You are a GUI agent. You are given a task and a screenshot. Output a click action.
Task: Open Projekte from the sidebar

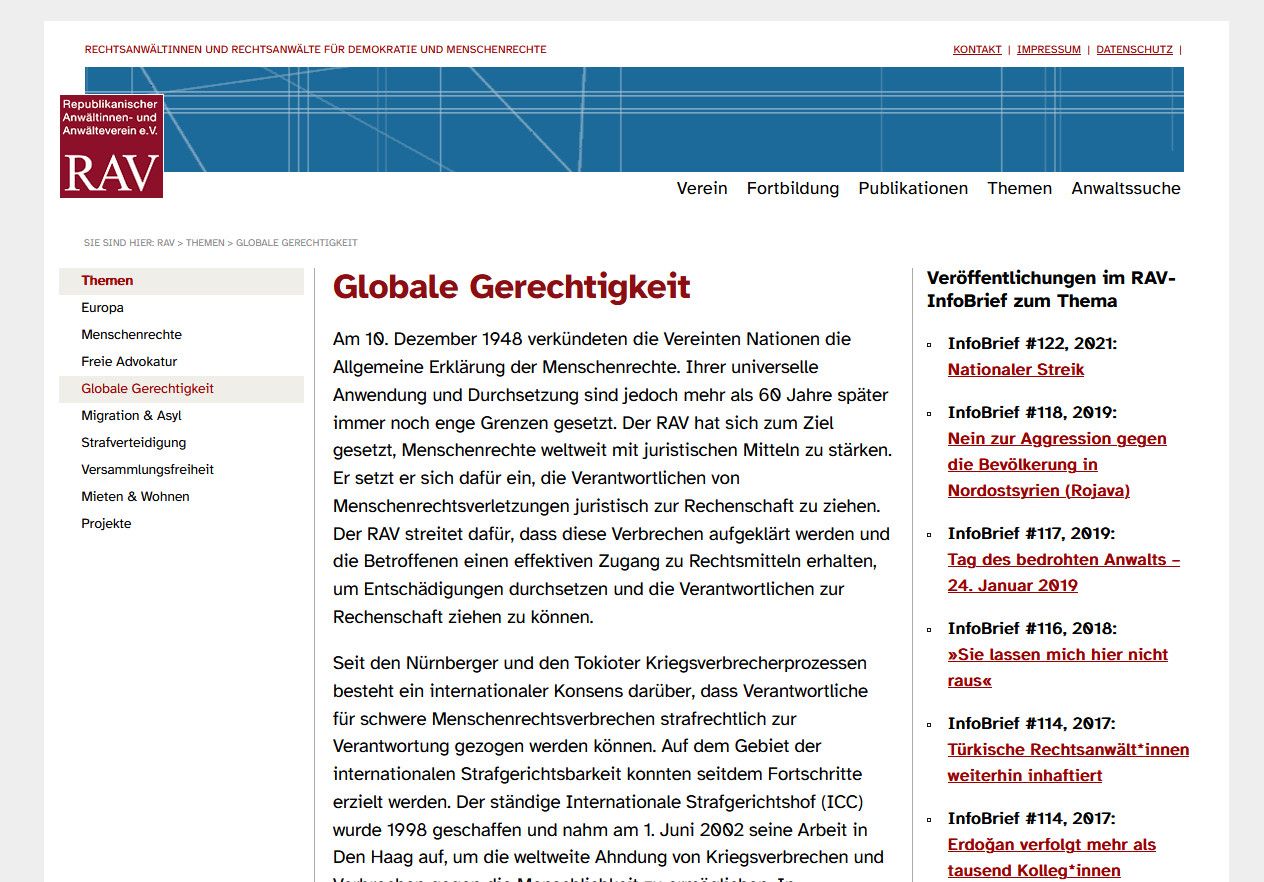[107, 523]
